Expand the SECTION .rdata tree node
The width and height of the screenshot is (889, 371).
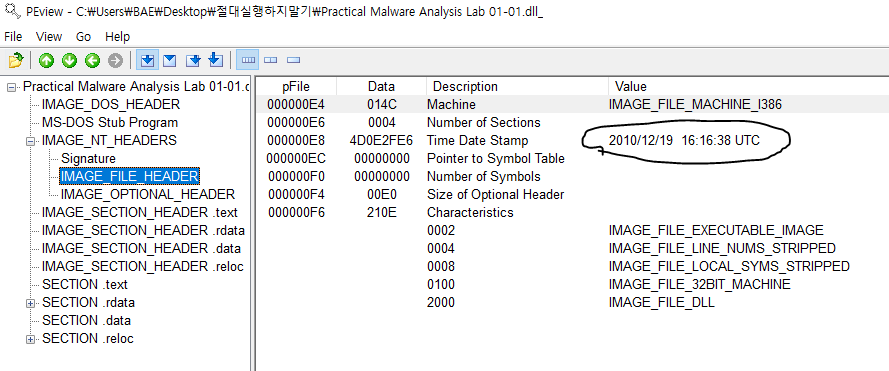(x=31, y=303)
